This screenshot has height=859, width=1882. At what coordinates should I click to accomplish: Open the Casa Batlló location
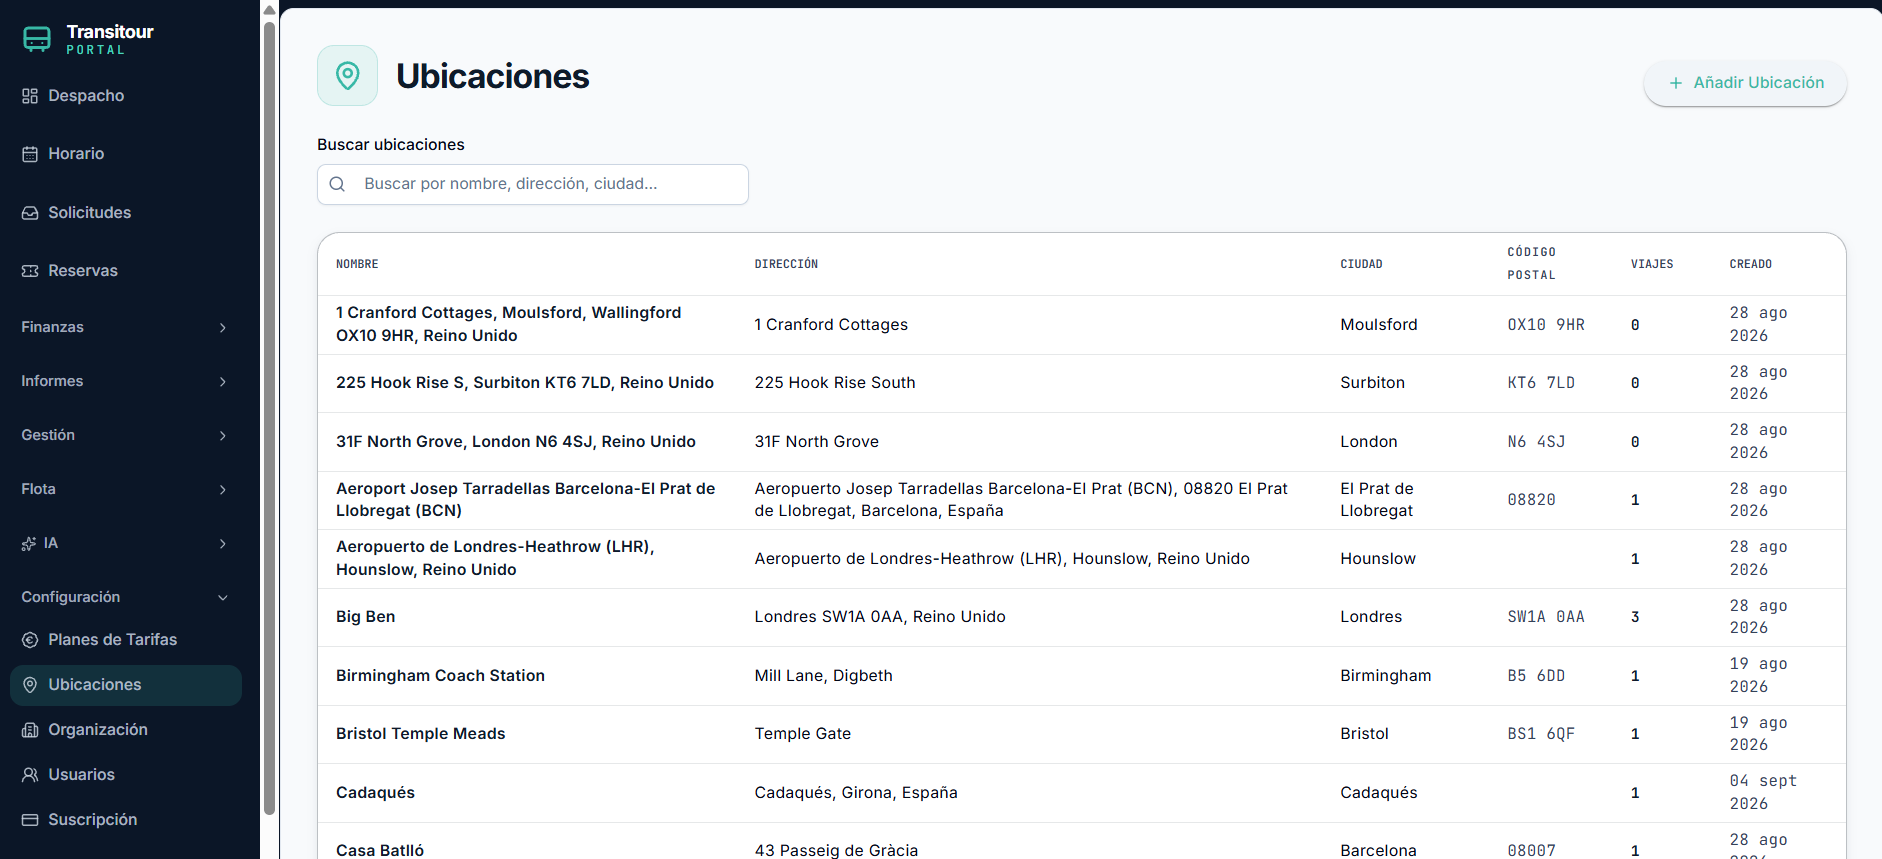[1081, 842]
